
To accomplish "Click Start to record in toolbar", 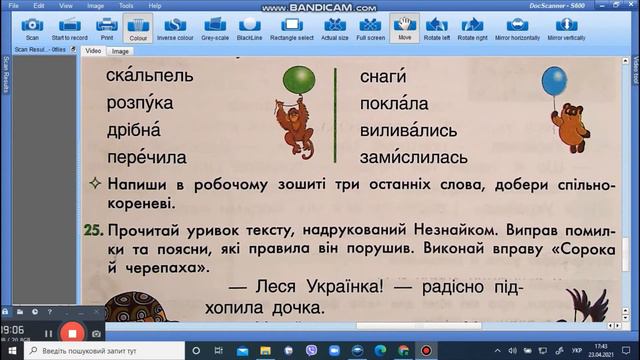I will click(69, 29).
